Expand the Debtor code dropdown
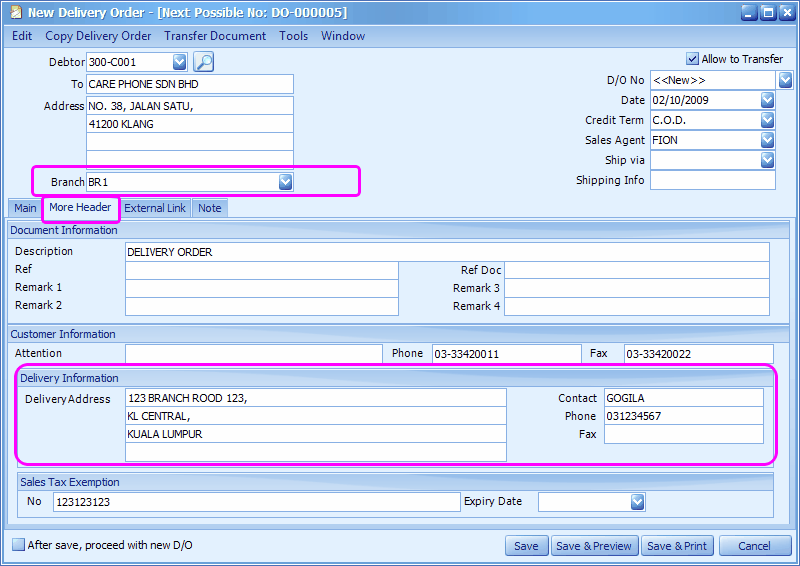This screenshot has height=566, width=800. [x=180, y=62]
